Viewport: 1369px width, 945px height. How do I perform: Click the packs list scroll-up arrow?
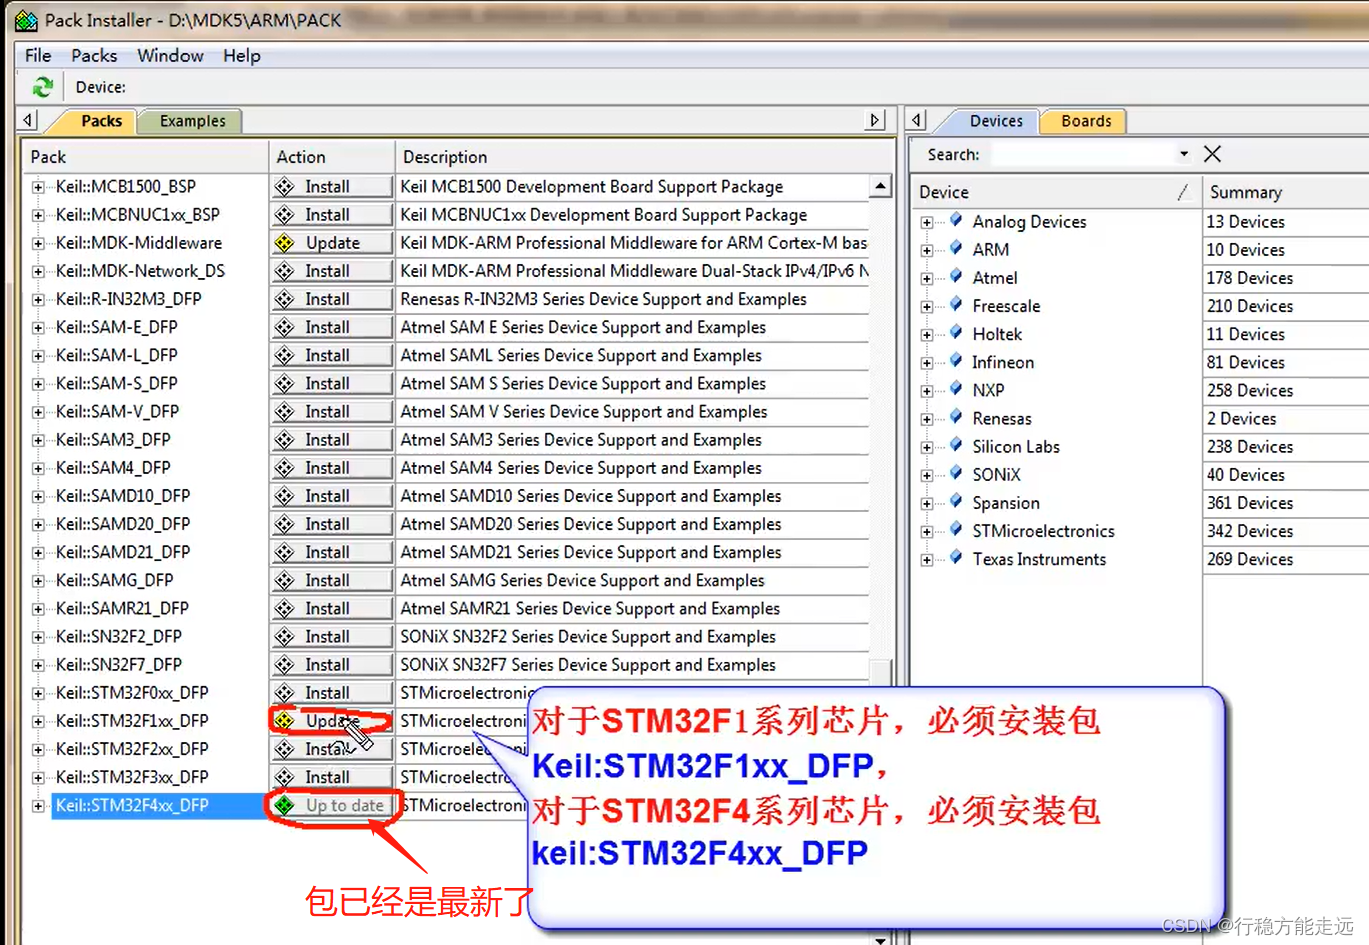[x=880, y=186]
